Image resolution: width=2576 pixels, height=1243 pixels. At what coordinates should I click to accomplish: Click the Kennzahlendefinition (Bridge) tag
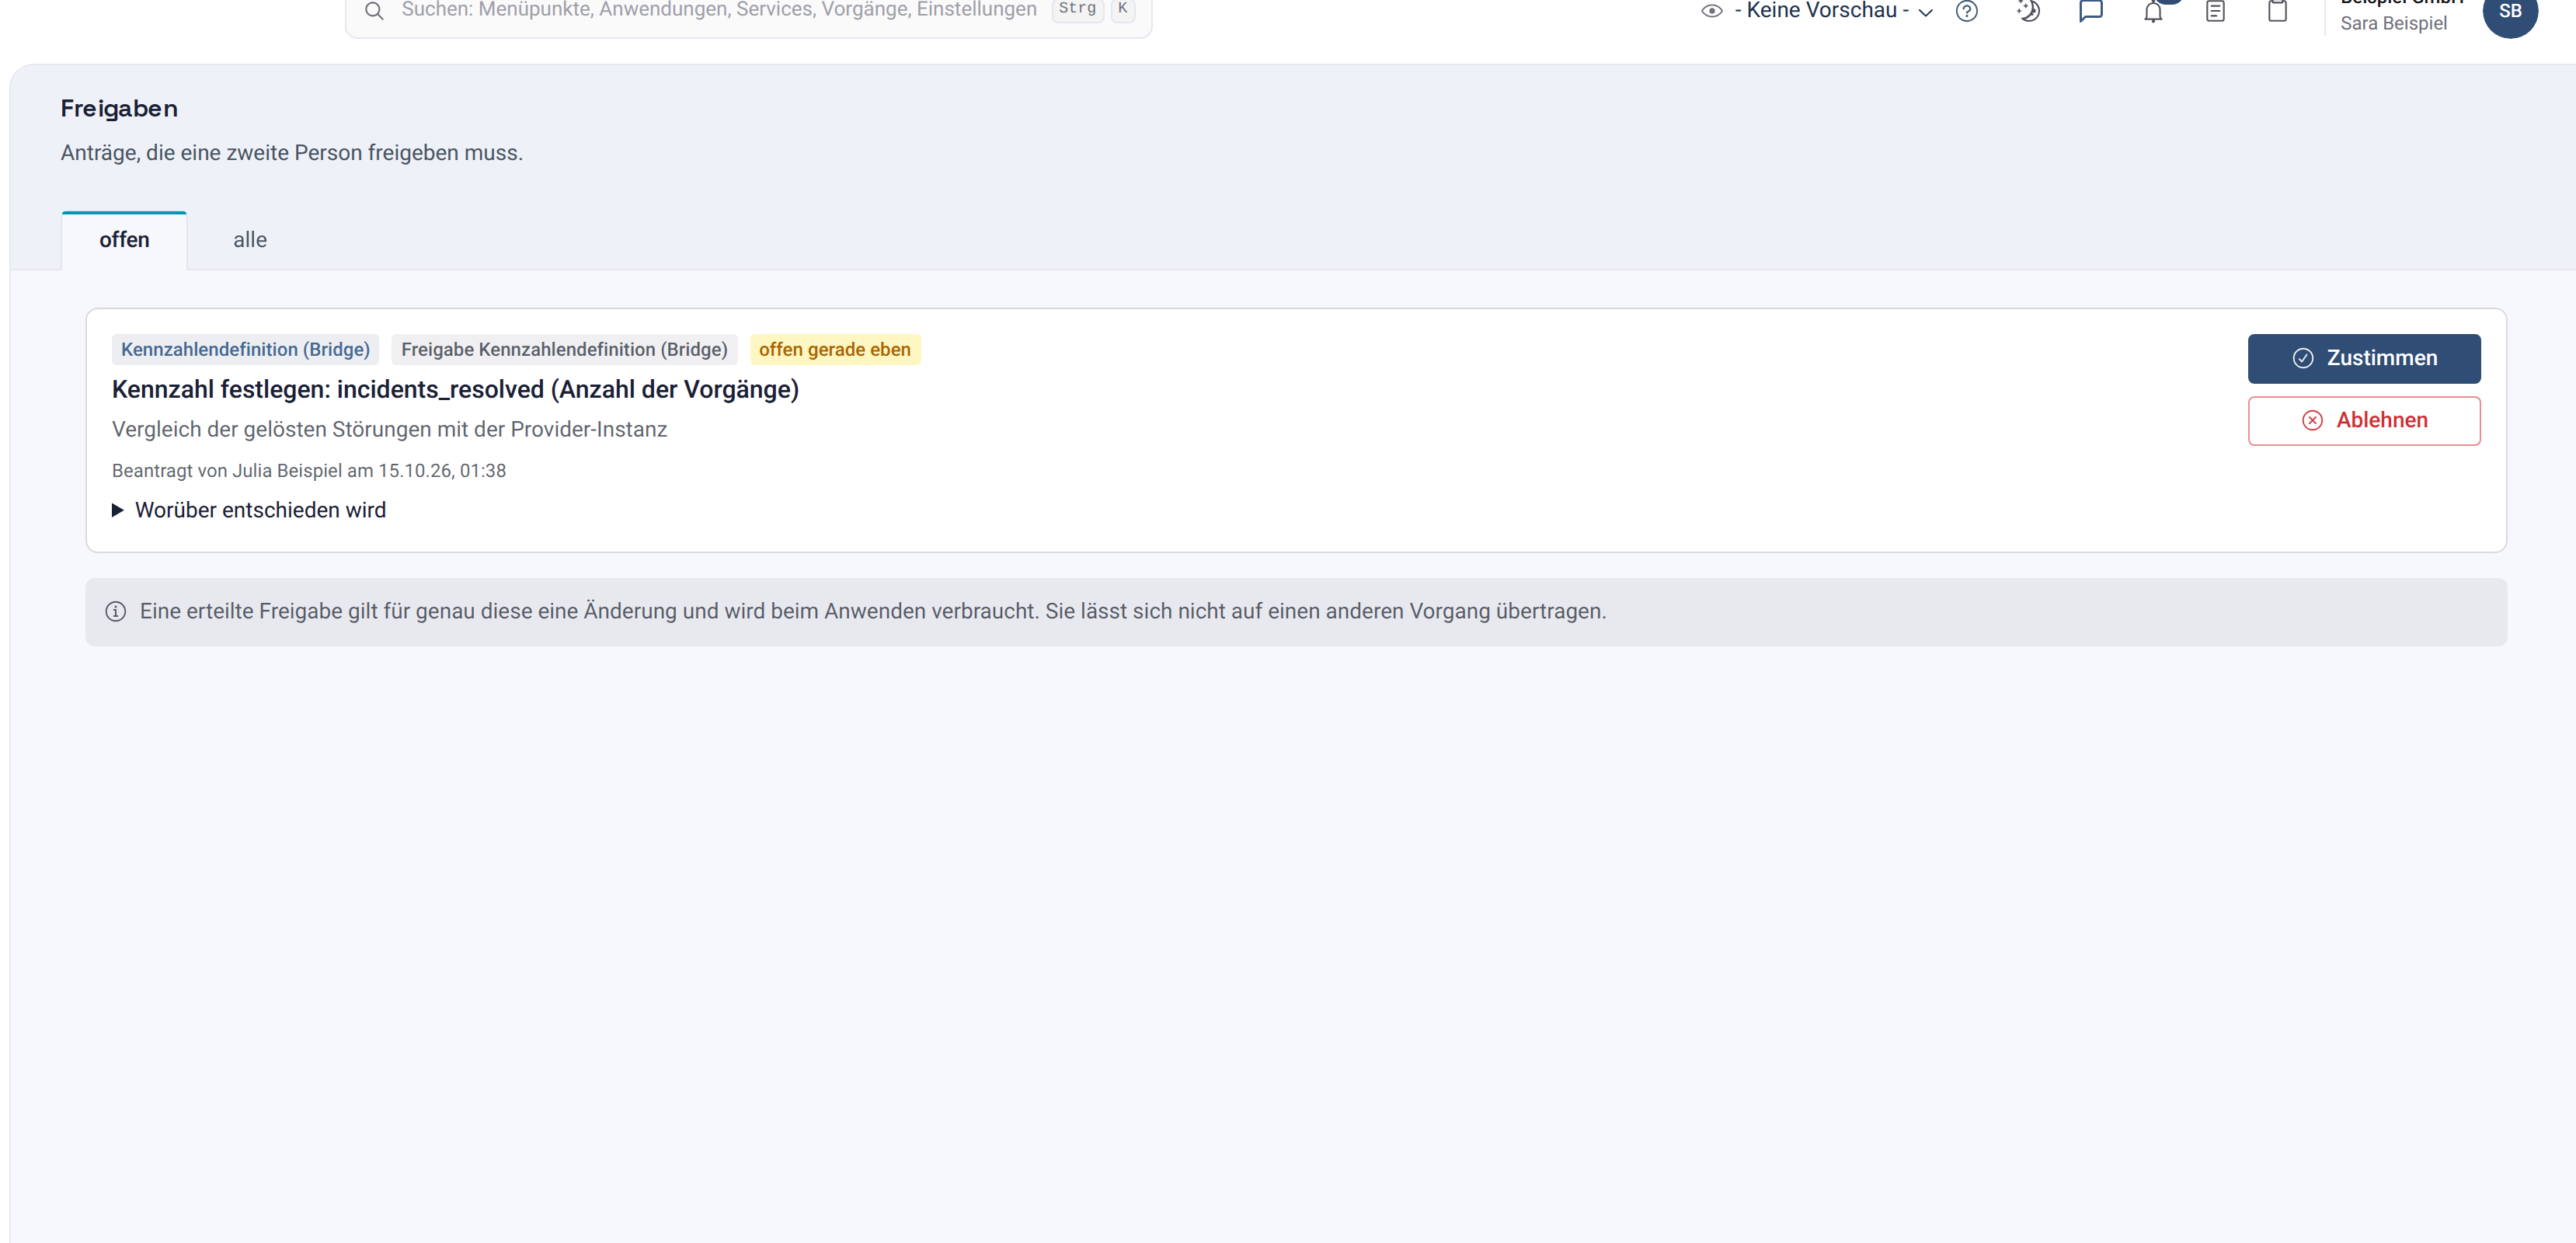[x=245, y=349]
